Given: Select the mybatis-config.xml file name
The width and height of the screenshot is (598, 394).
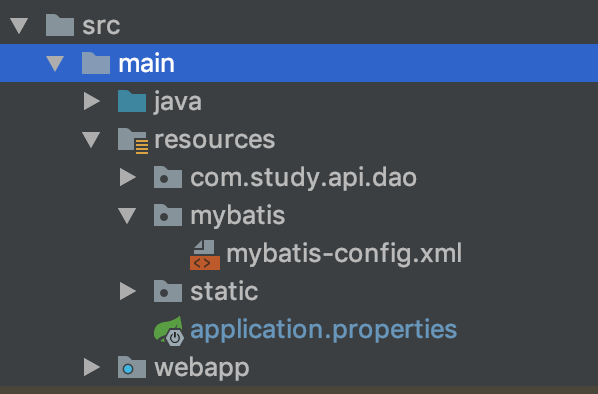Looking at the screenshot, I should (x=344, y=254).
